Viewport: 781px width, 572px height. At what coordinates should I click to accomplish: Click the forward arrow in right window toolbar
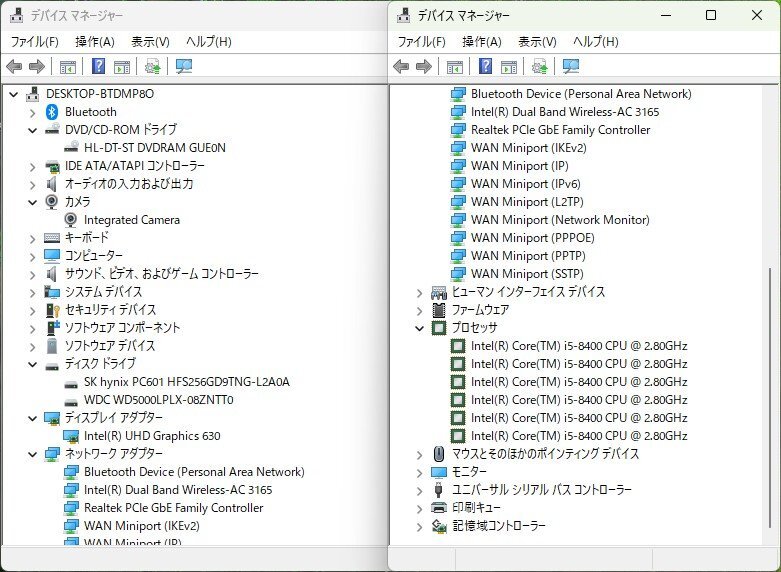tap(424, 66)
